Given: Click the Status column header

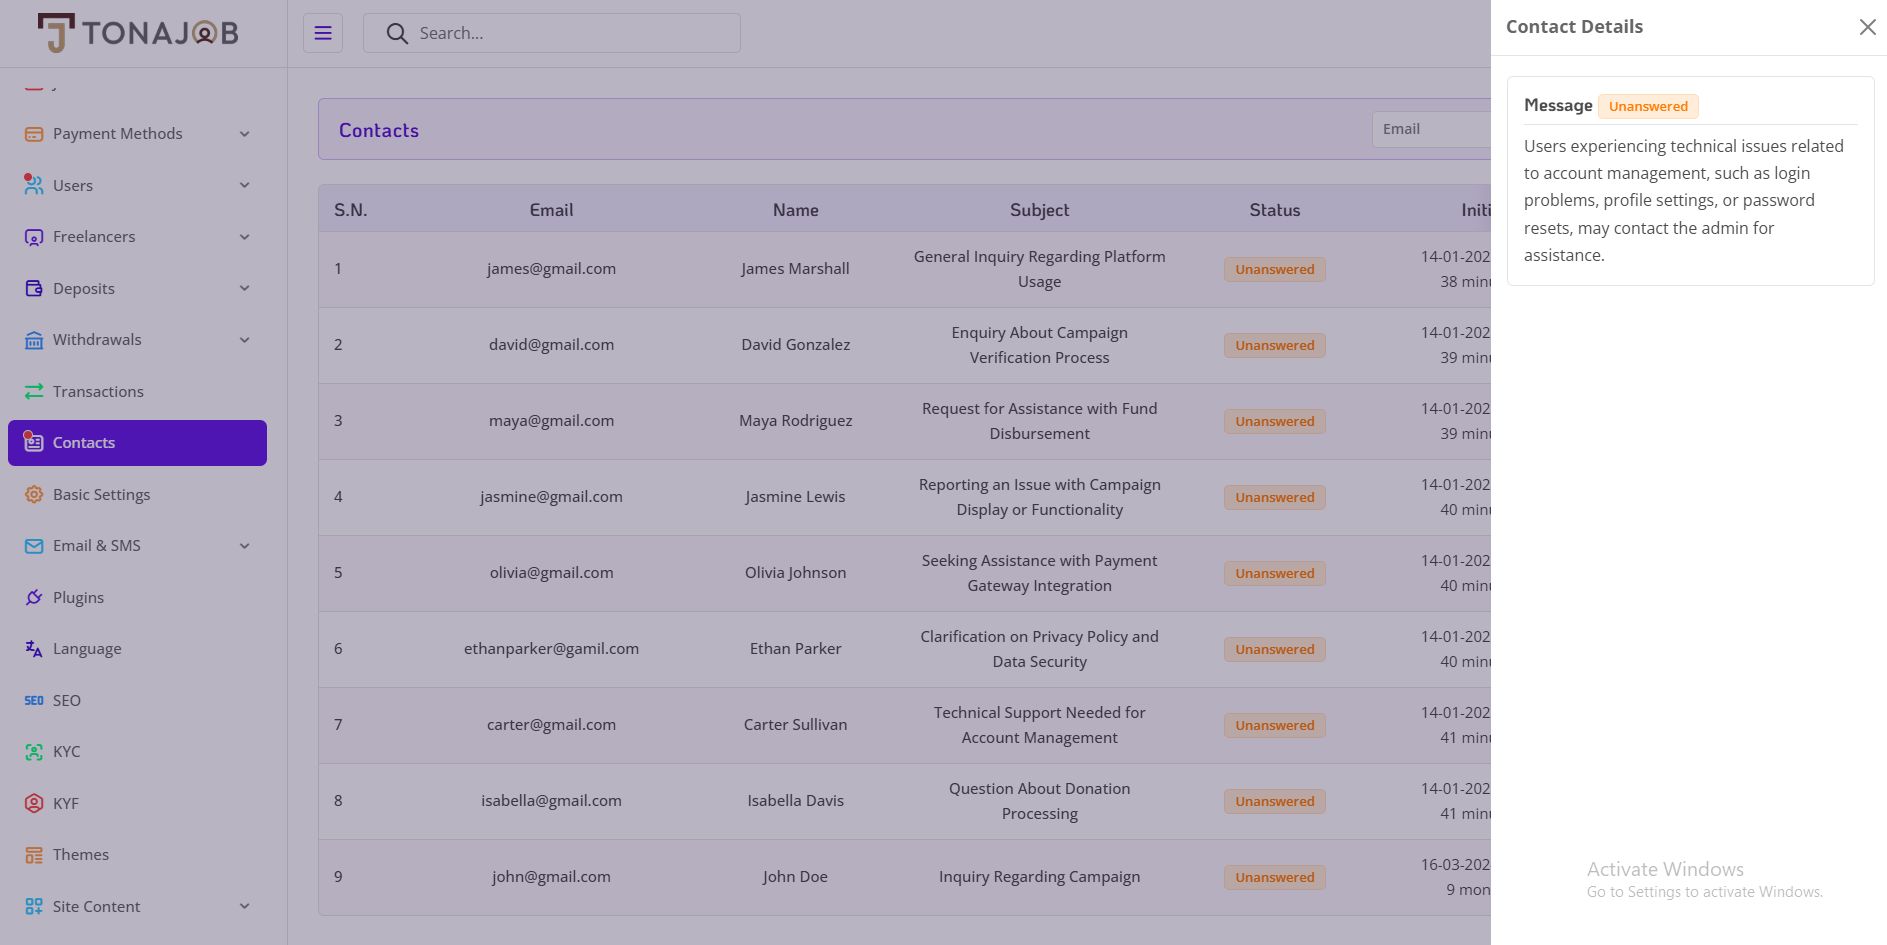Looking at the screenshot, I should 1275,210.
